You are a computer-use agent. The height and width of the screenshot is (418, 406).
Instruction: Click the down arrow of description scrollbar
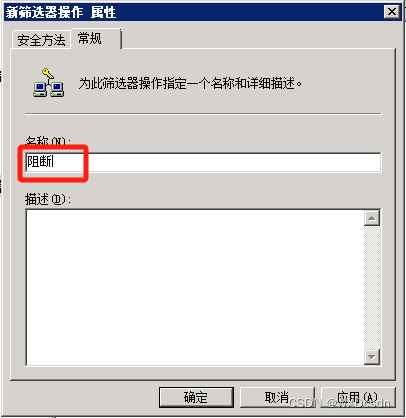tap(372, 357)
